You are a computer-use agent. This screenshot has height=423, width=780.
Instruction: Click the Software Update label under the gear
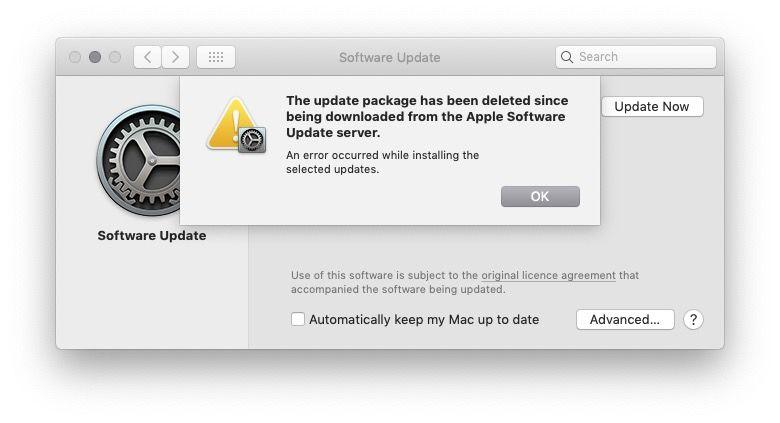(x=152, y=235)
